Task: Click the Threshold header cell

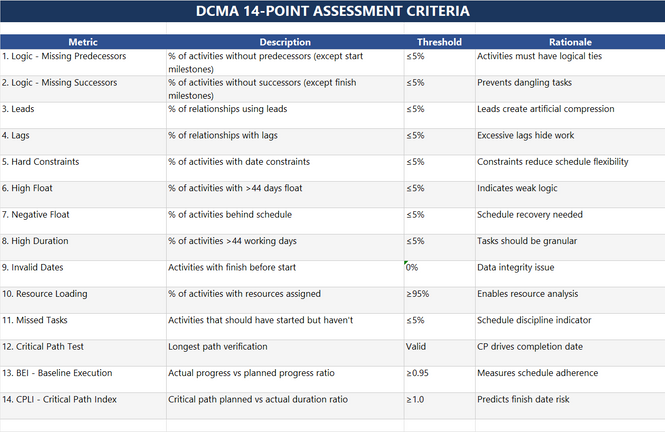Action: pyautogui.click(x=439, y=43)
